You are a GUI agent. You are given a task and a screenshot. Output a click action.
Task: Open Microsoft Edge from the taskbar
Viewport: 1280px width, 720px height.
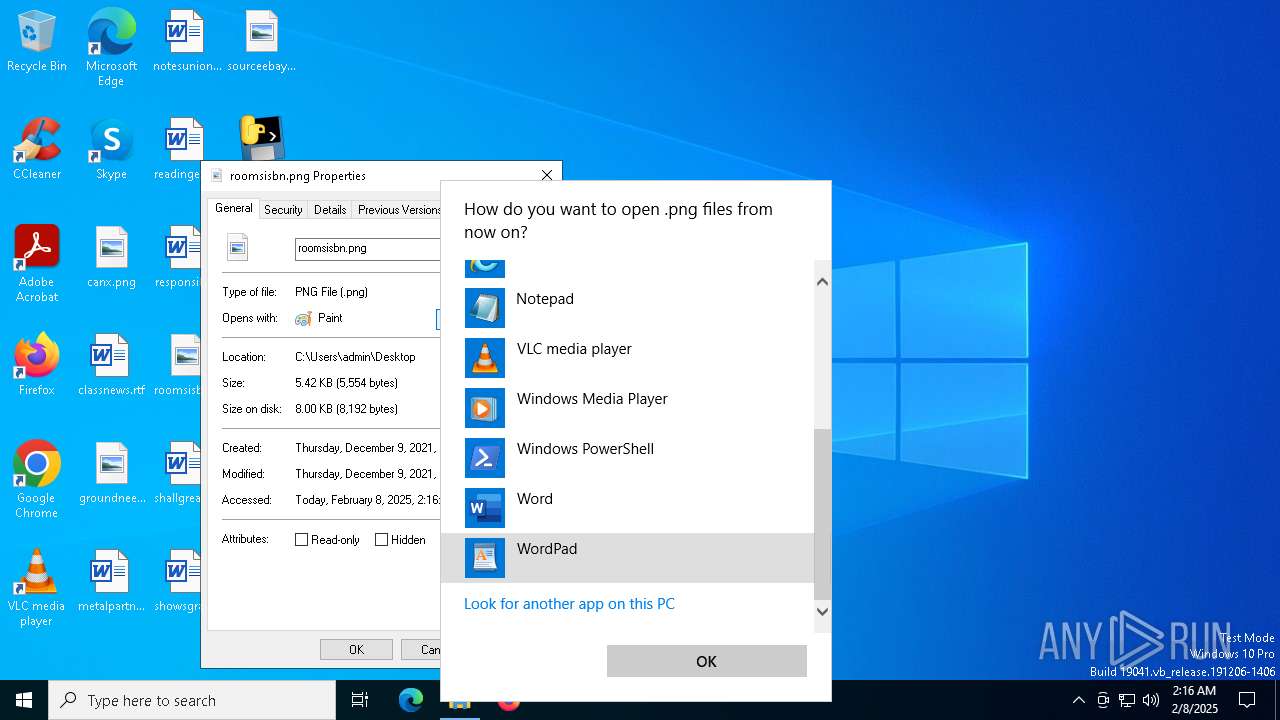click(x=411, y=700)
